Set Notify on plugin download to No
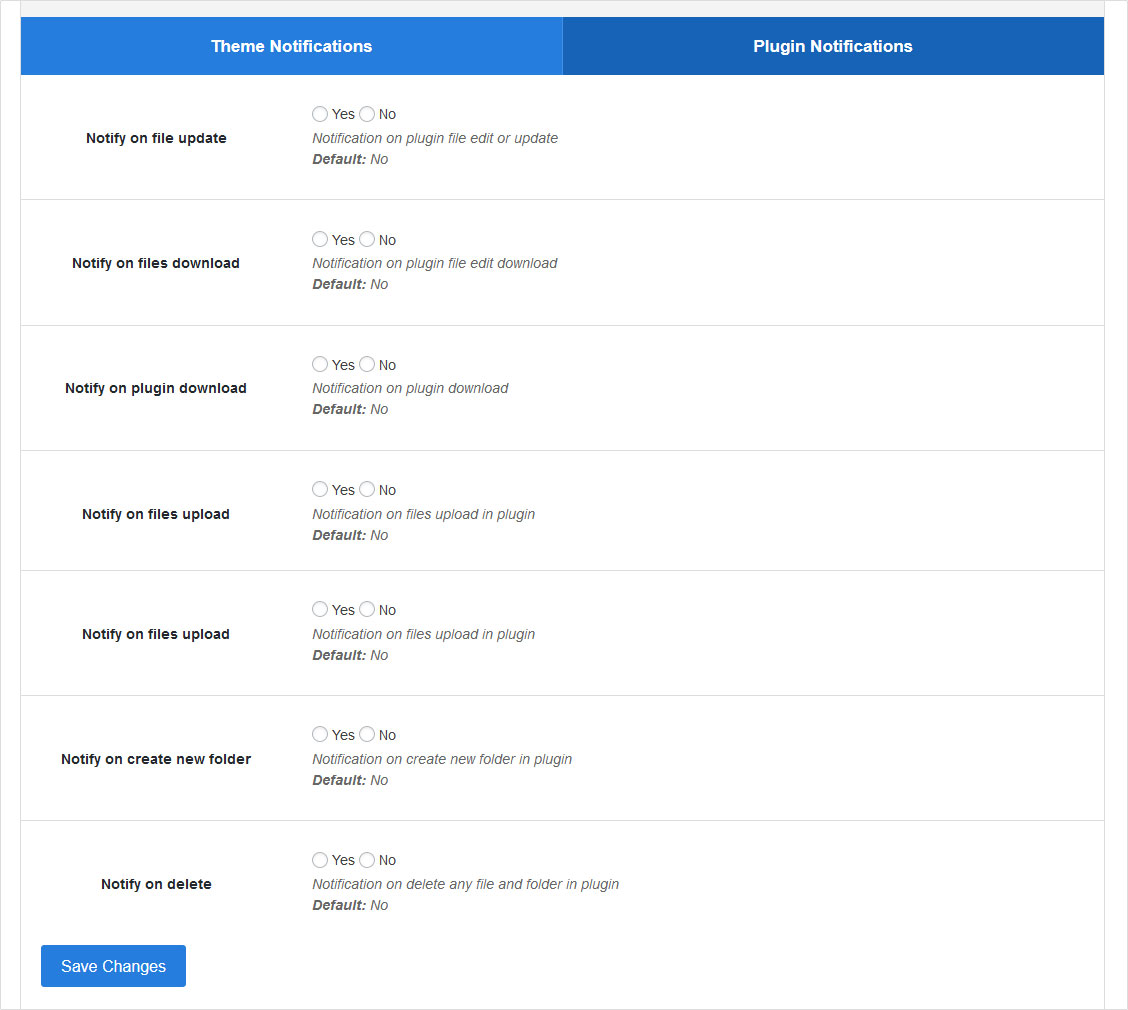Screen dimensions: 1128x1010 (x=367, y=364)
